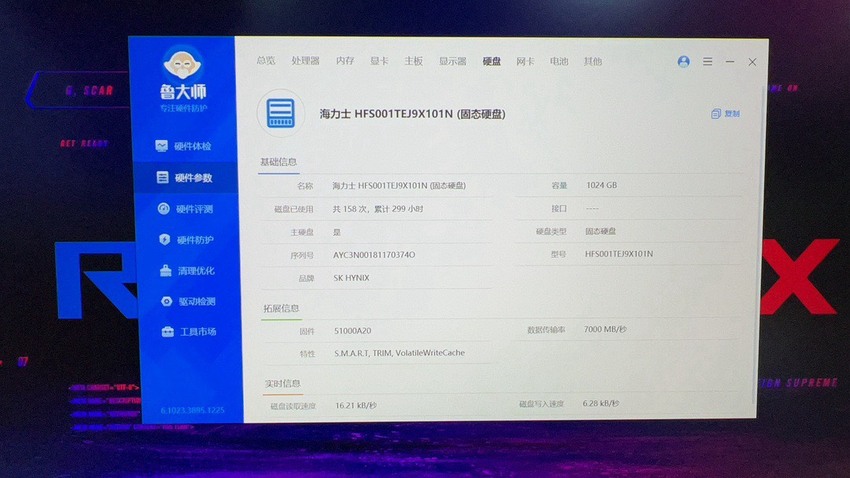Click the 数据传输率 transfer rate label

click(x=546, y=330)
